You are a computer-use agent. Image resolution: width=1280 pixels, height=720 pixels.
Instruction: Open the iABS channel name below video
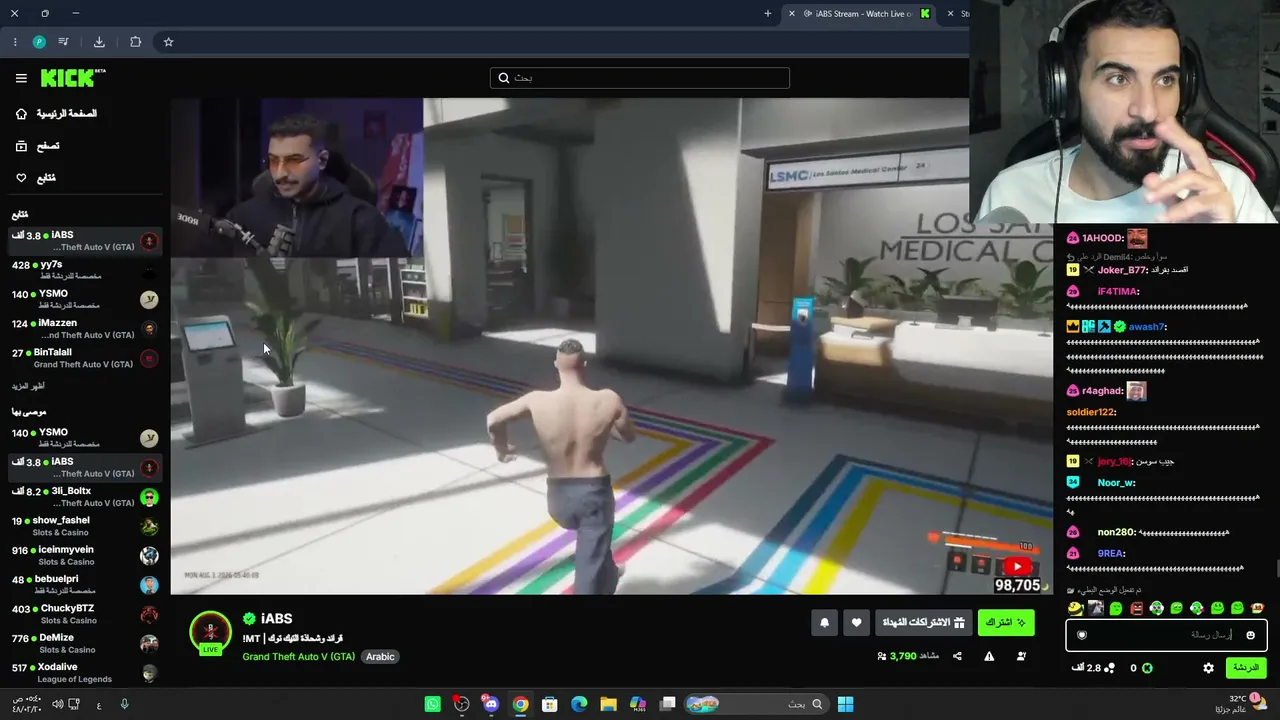[x=276, y=619]
